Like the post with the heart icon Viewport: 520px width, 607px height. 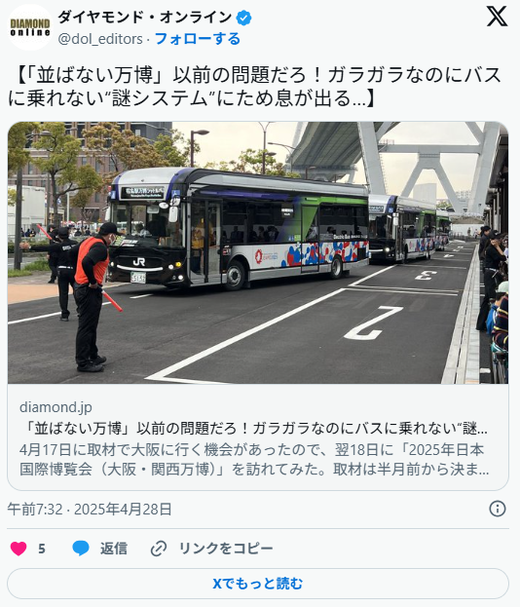[18, 549]
